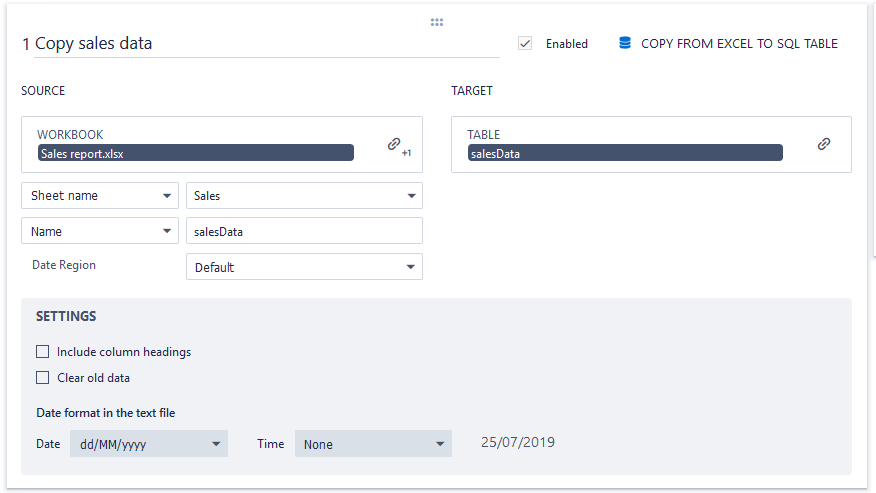Click Copy from Excel to SQL Table label
The width and height of the screenshot is (876, 493).
pyautogui.click(x=739, y=44)
